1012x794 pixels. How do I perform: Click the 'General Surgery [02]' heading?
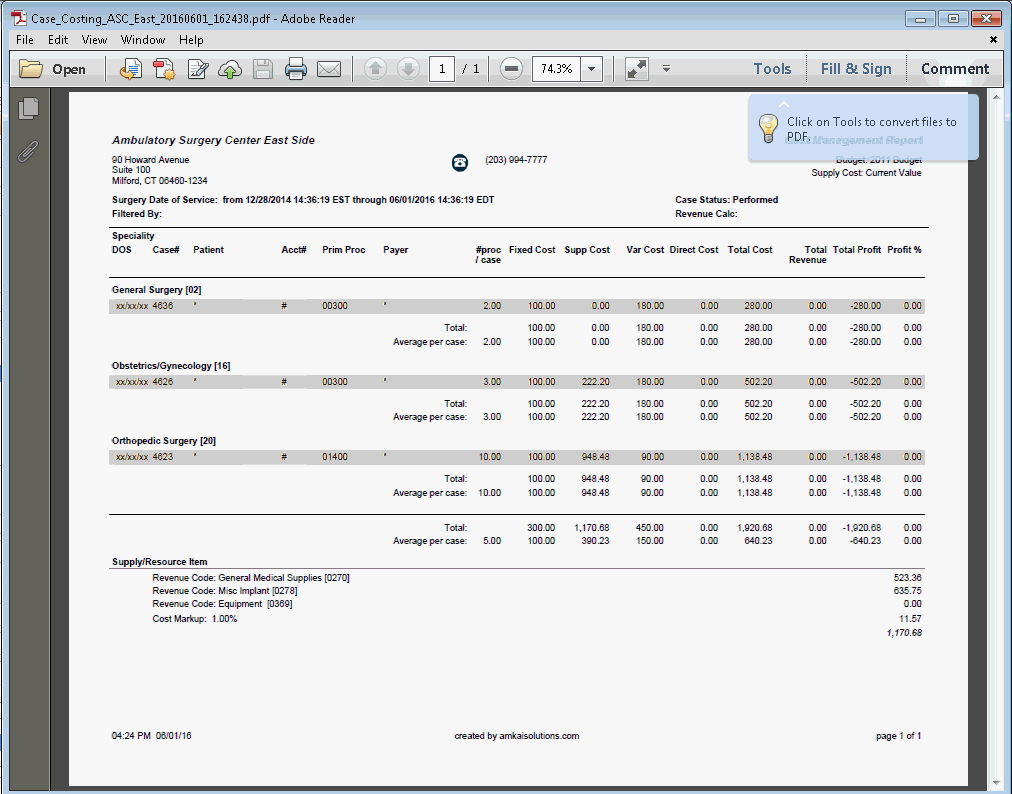click(156, 290)
